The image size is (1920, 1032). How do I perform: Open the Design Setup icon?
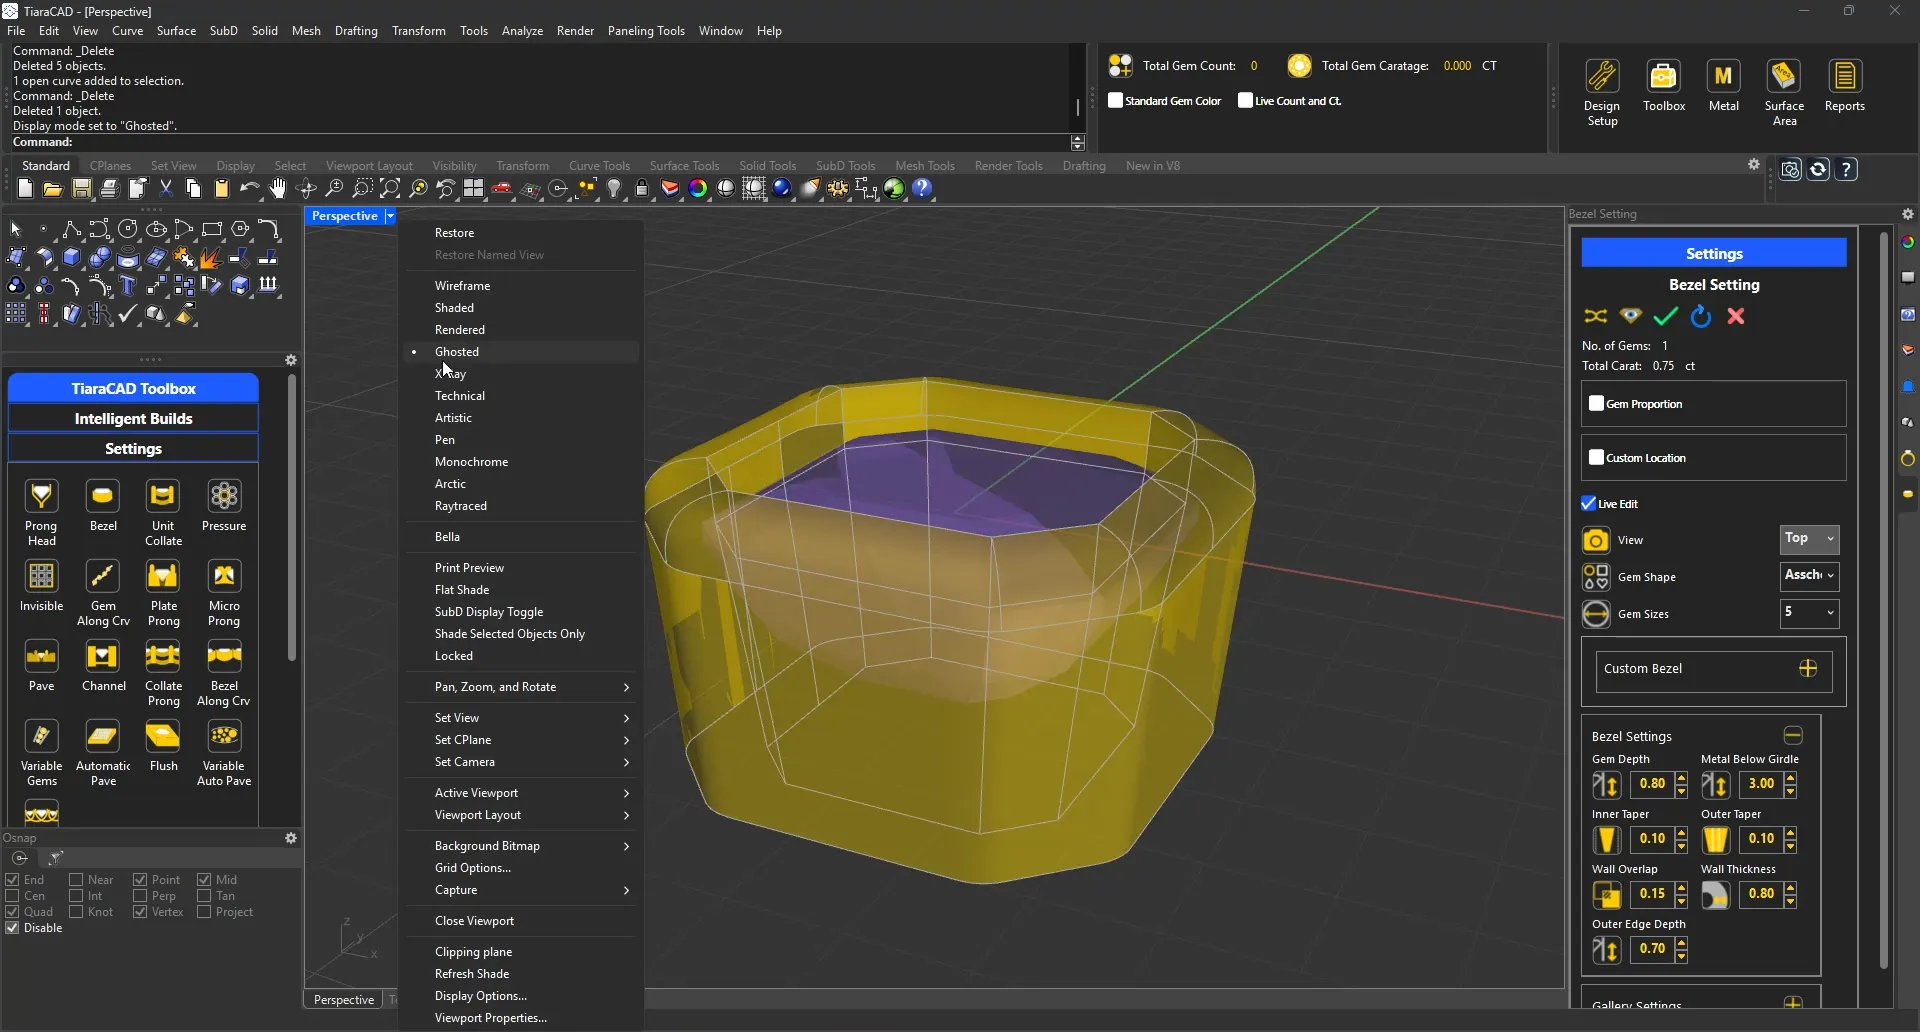1602,78
